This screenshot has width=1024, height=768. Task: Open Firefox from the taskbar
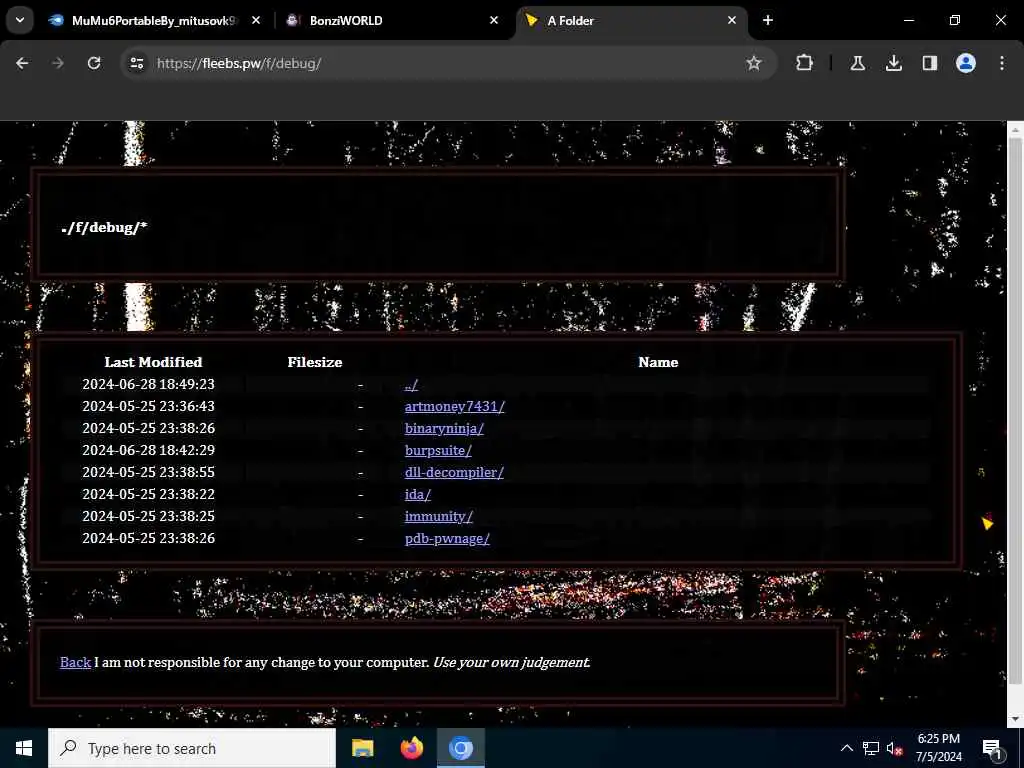411,748
